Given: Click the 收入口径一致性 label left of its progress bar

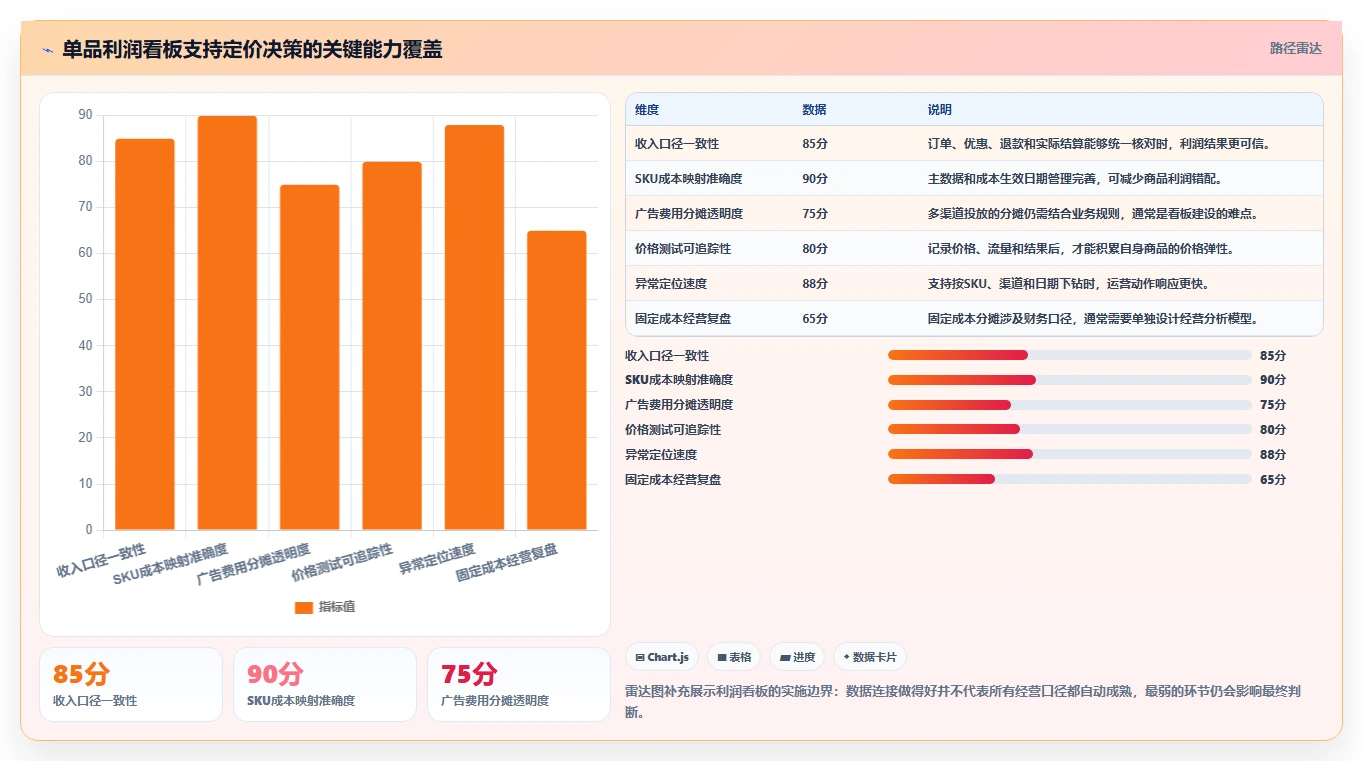Looking at the screenshot, I should point(667,356).
